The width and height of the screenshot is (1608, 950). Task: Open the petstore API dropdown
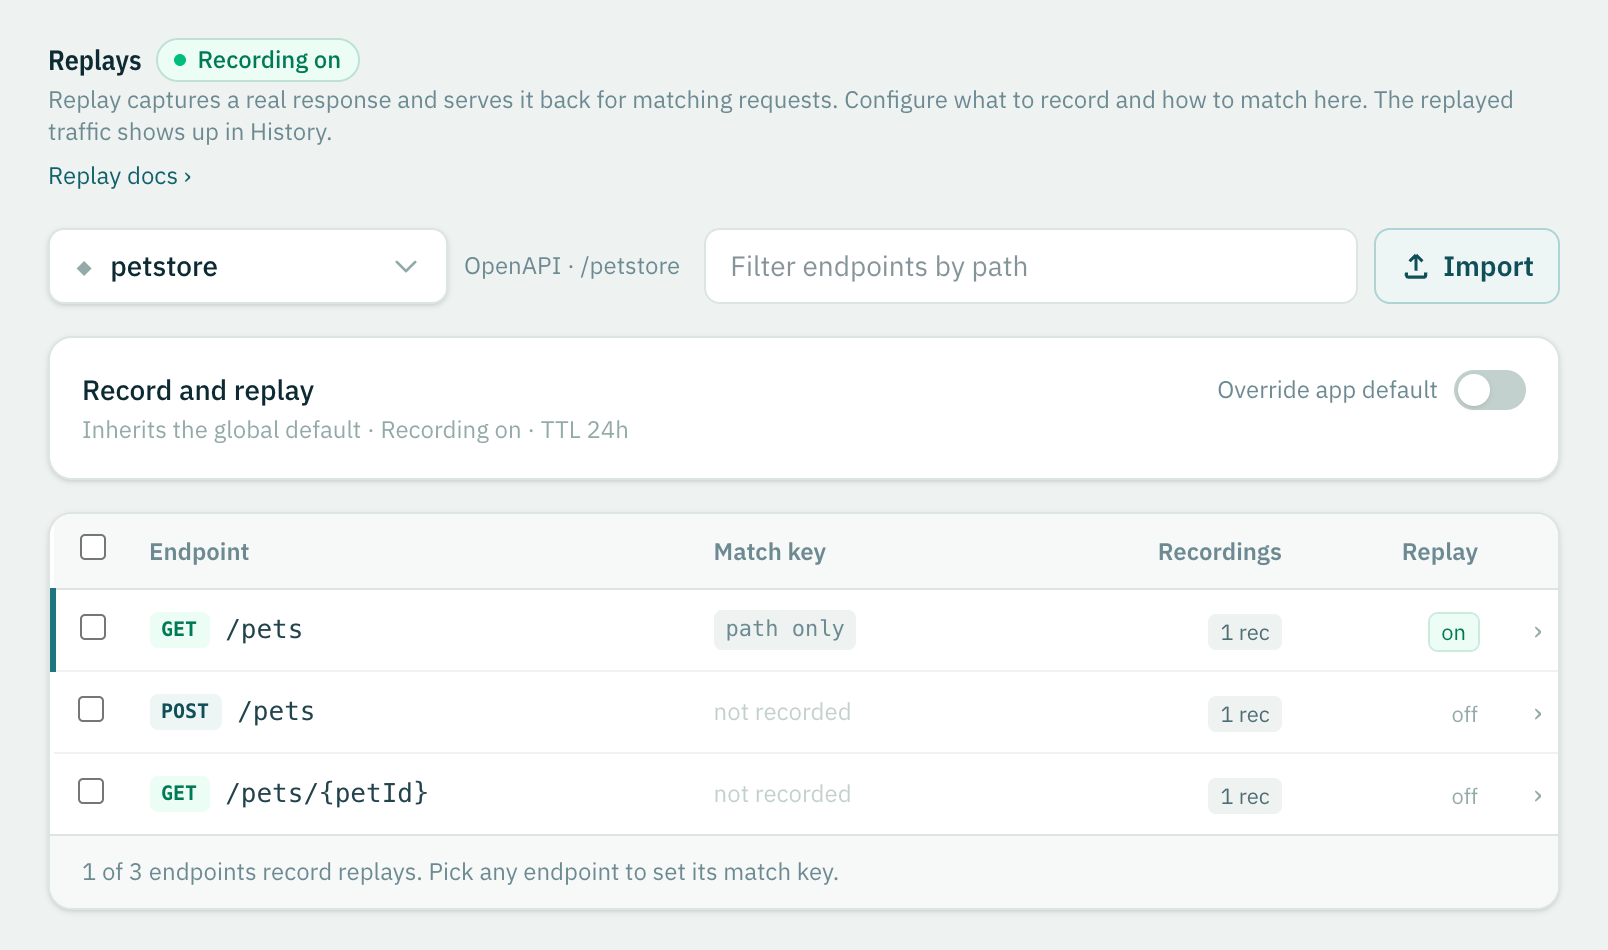(x=248, y=266)
